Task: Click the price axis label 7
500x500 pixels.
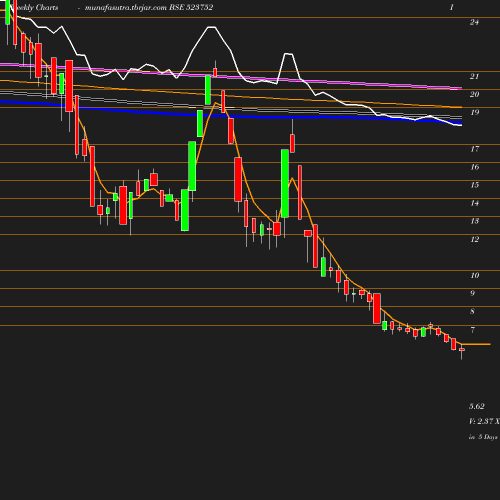Action: click(472, 330)
